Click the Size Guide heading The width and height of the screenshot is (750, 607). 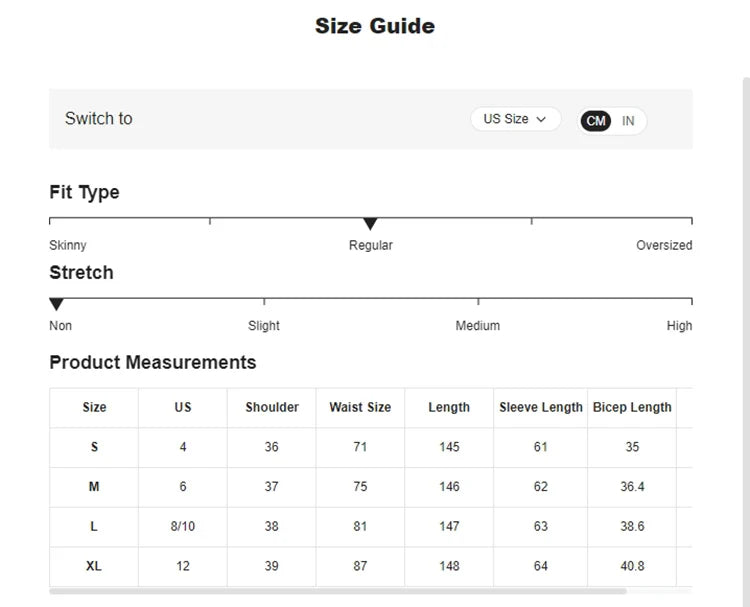pyautogui.click(x=375, y=26)
